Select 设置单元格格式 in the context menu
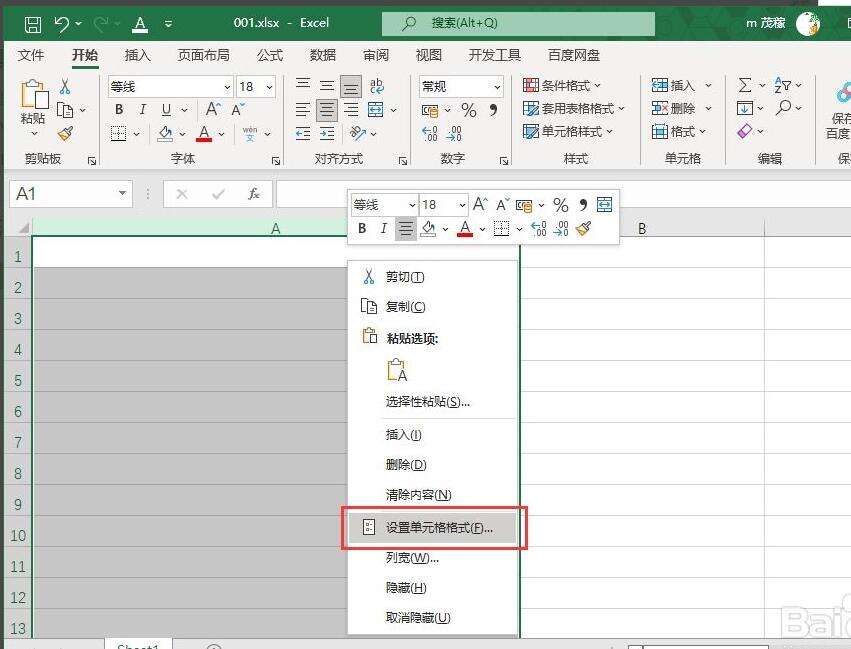The width and height of the screenshot is (851, 649). pos(438,527)
